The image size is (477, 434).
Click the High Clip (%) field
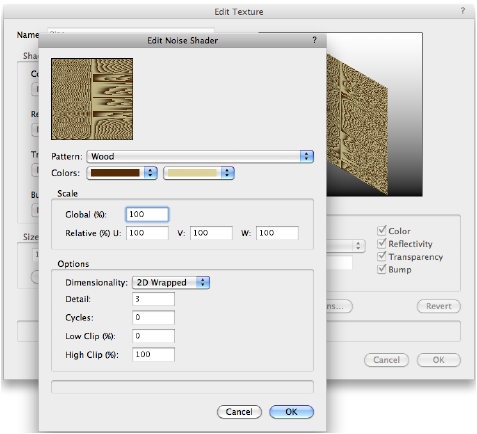click(153, 354)
